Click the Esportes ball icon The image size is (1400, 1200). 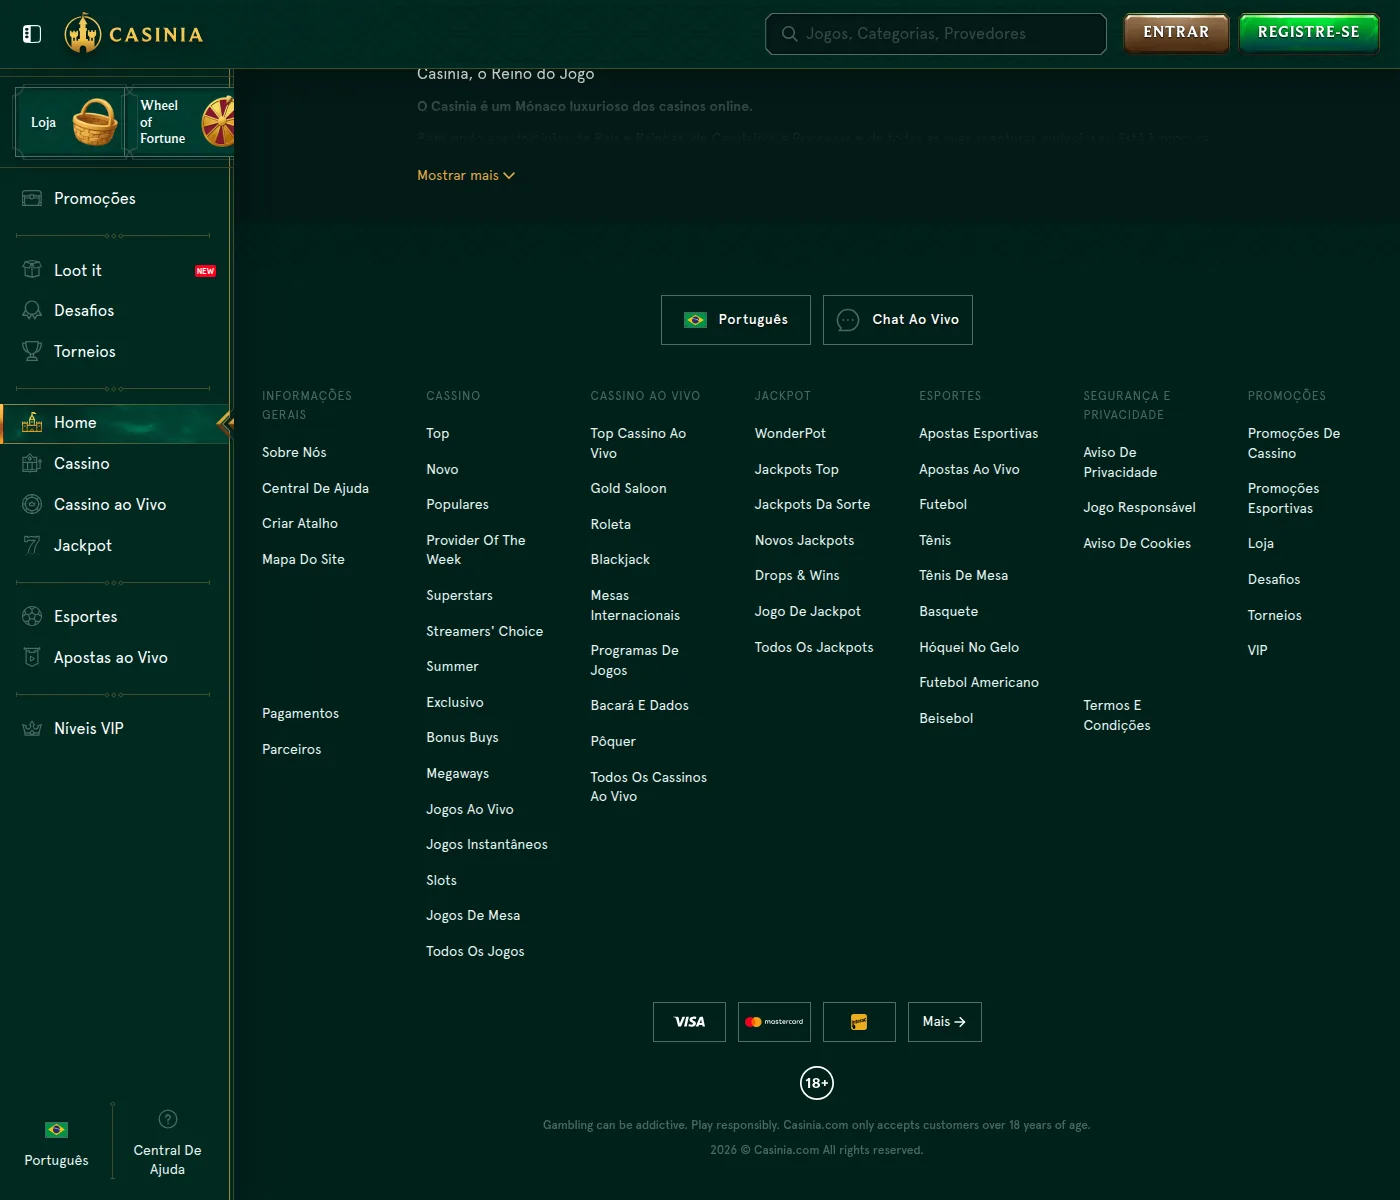[32, 616]
